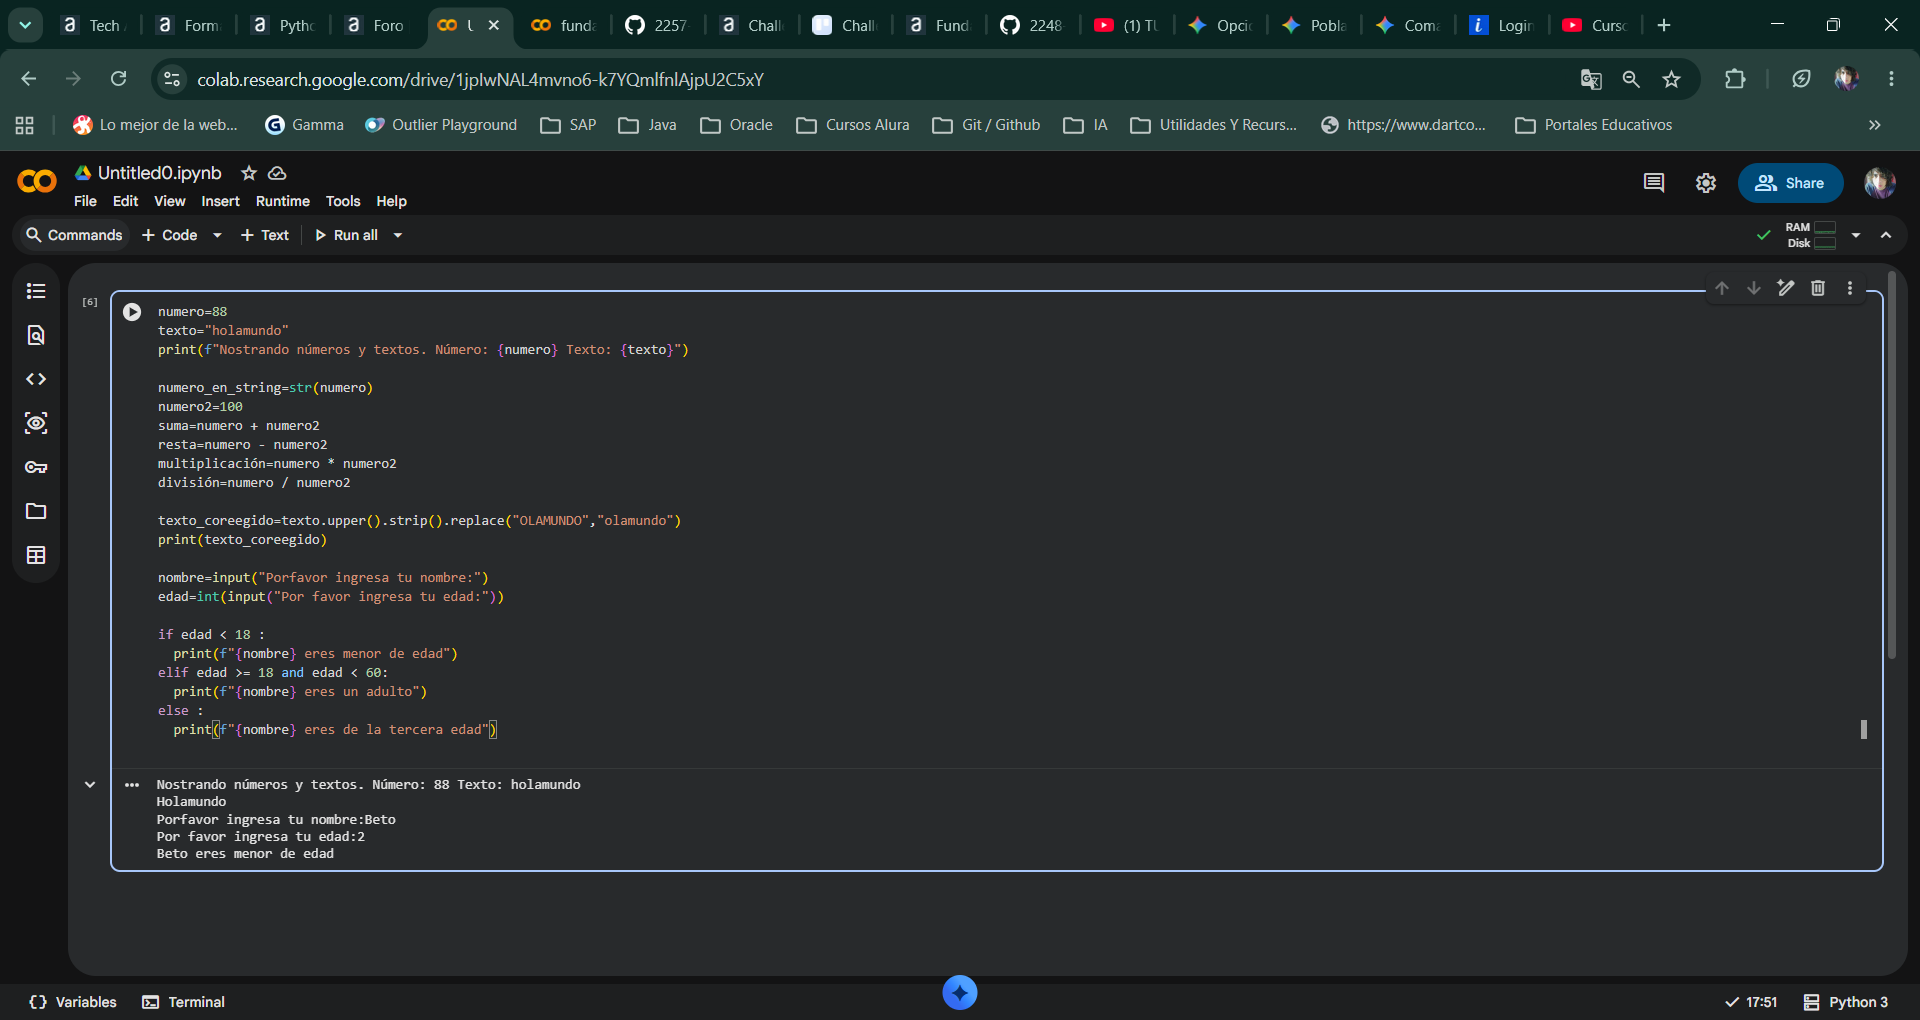This screenshot has height=1020, width=1920.
Task: Run the code cell
Action: point(132,312)
